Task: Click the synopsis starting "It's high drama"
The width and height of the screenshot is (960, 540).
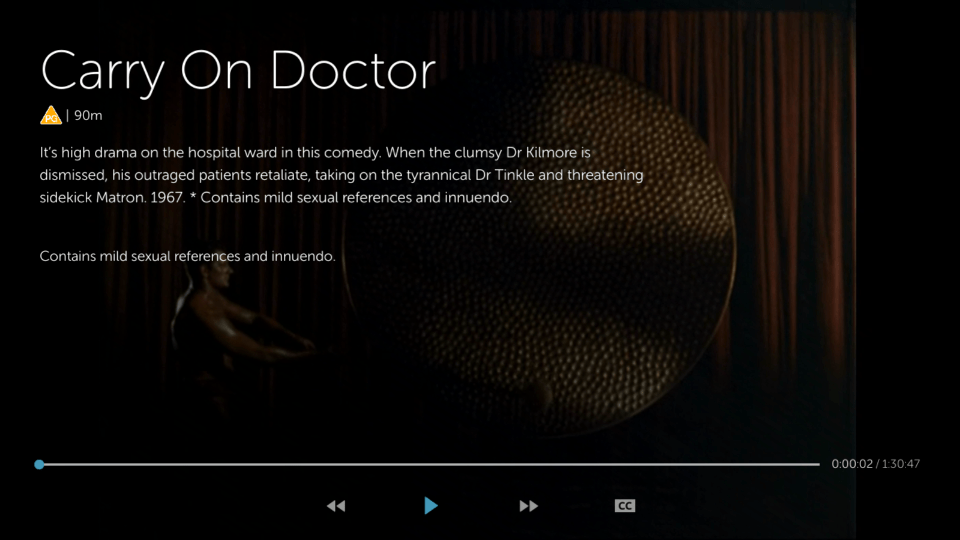Action: (x=340, y=175)
